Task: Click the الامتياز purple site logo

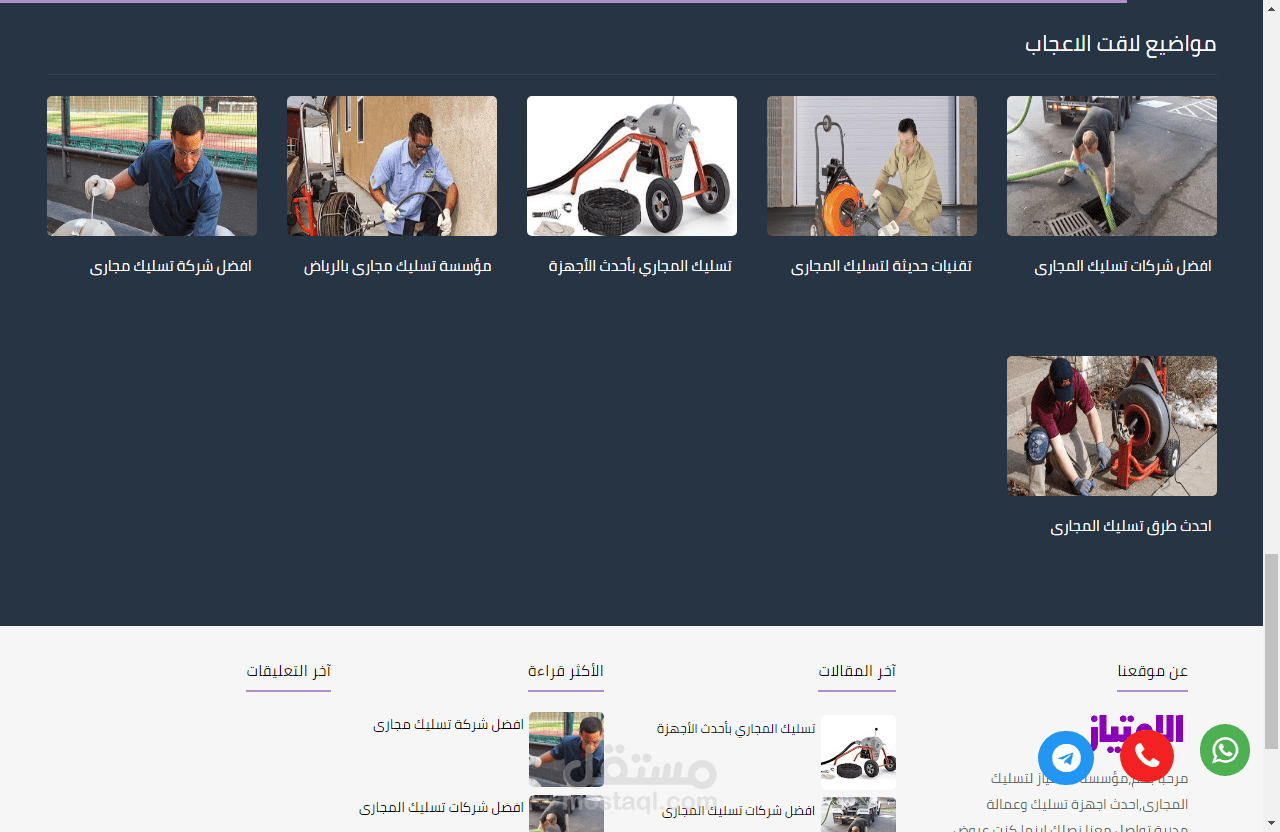Action: pos(1137,731)
